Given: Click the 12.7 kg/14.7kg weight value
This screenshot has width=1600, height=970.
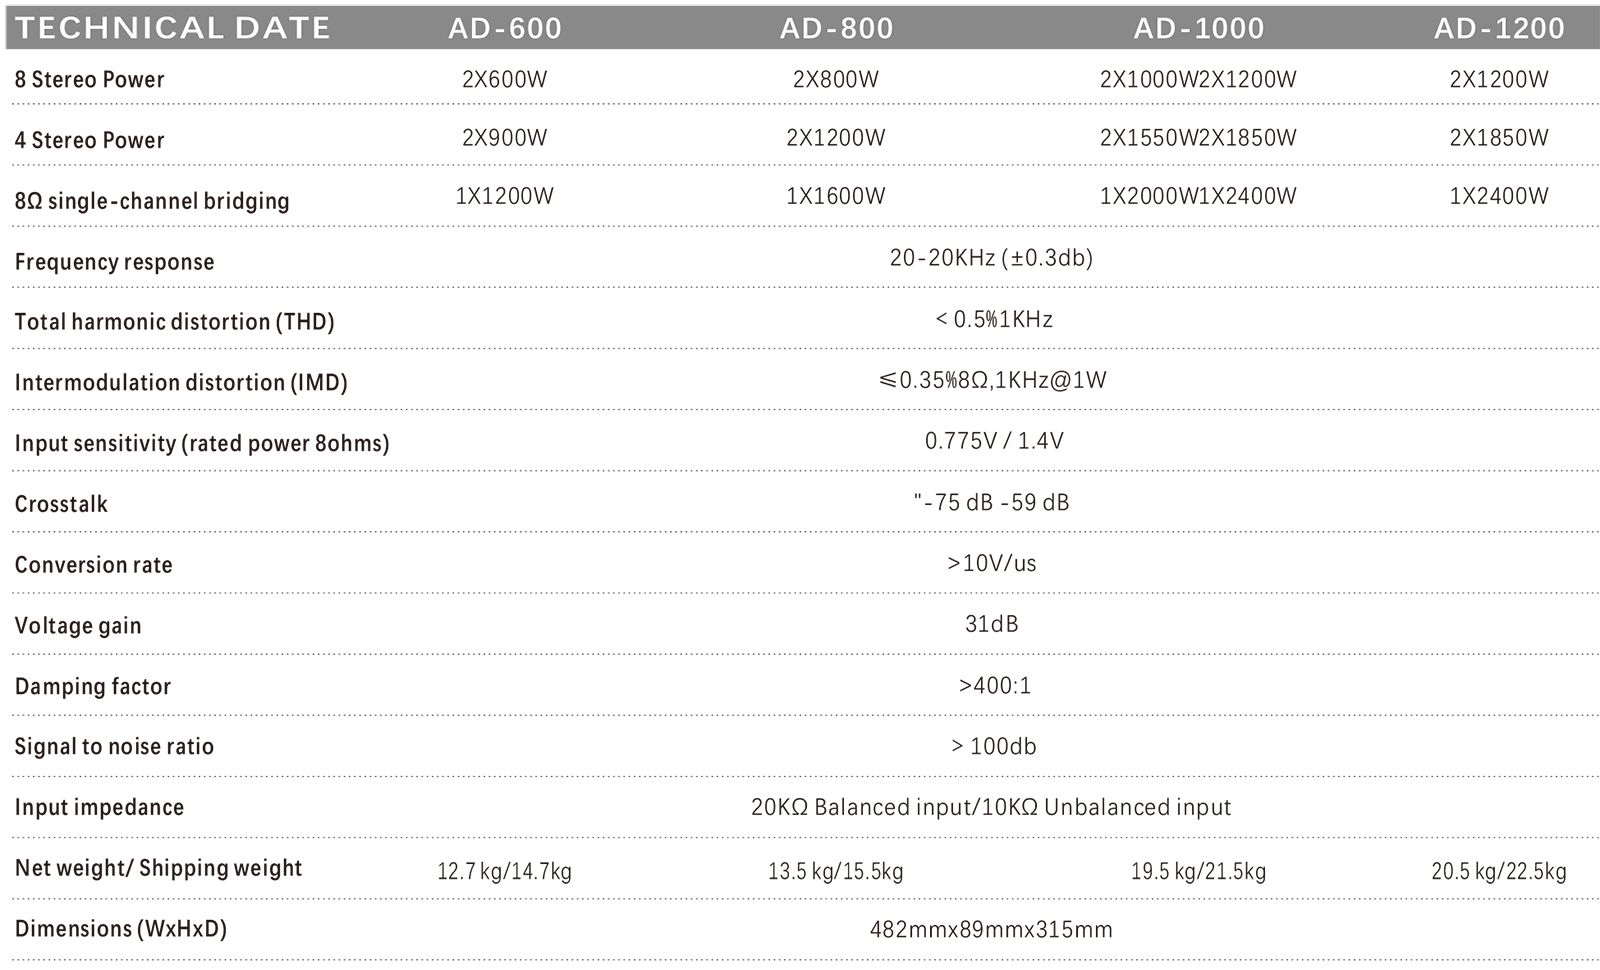Looking at the screenshot, I should click(504, 872).
